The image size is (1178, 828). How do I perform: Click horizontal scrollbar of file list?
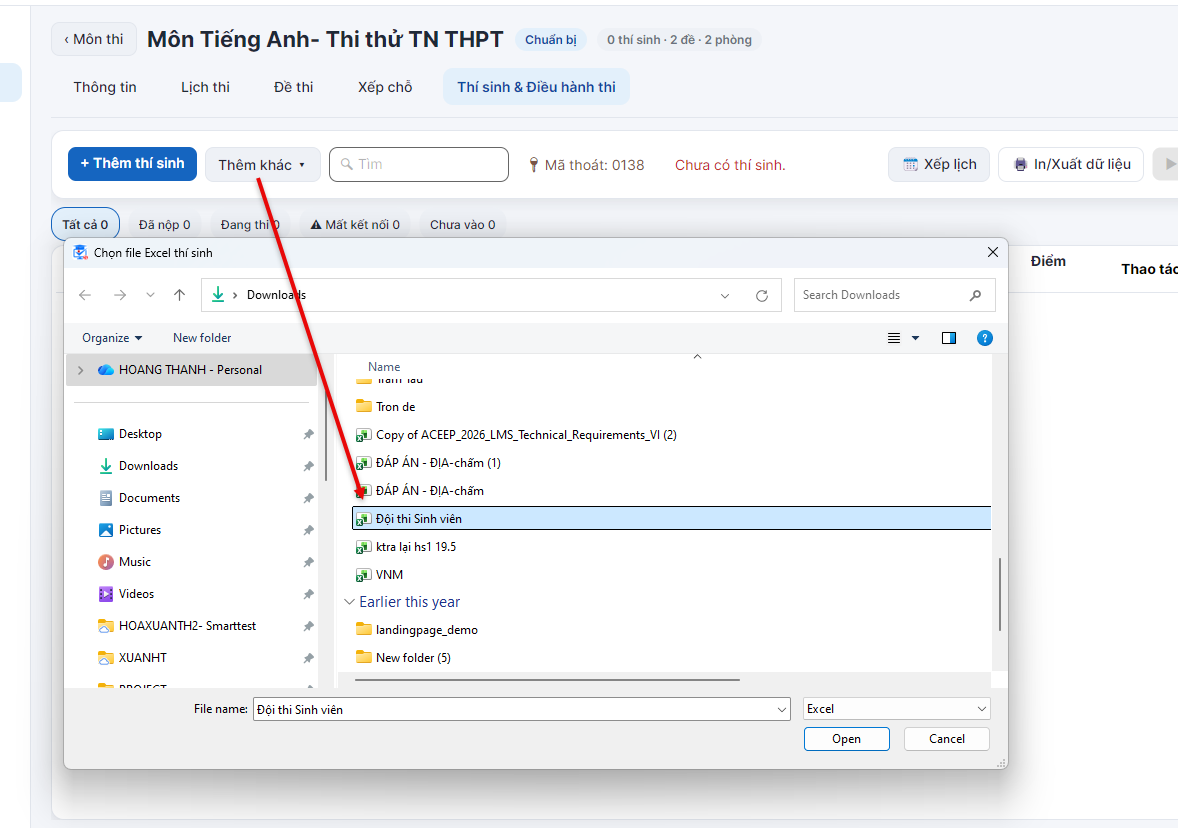click(547, 680)
